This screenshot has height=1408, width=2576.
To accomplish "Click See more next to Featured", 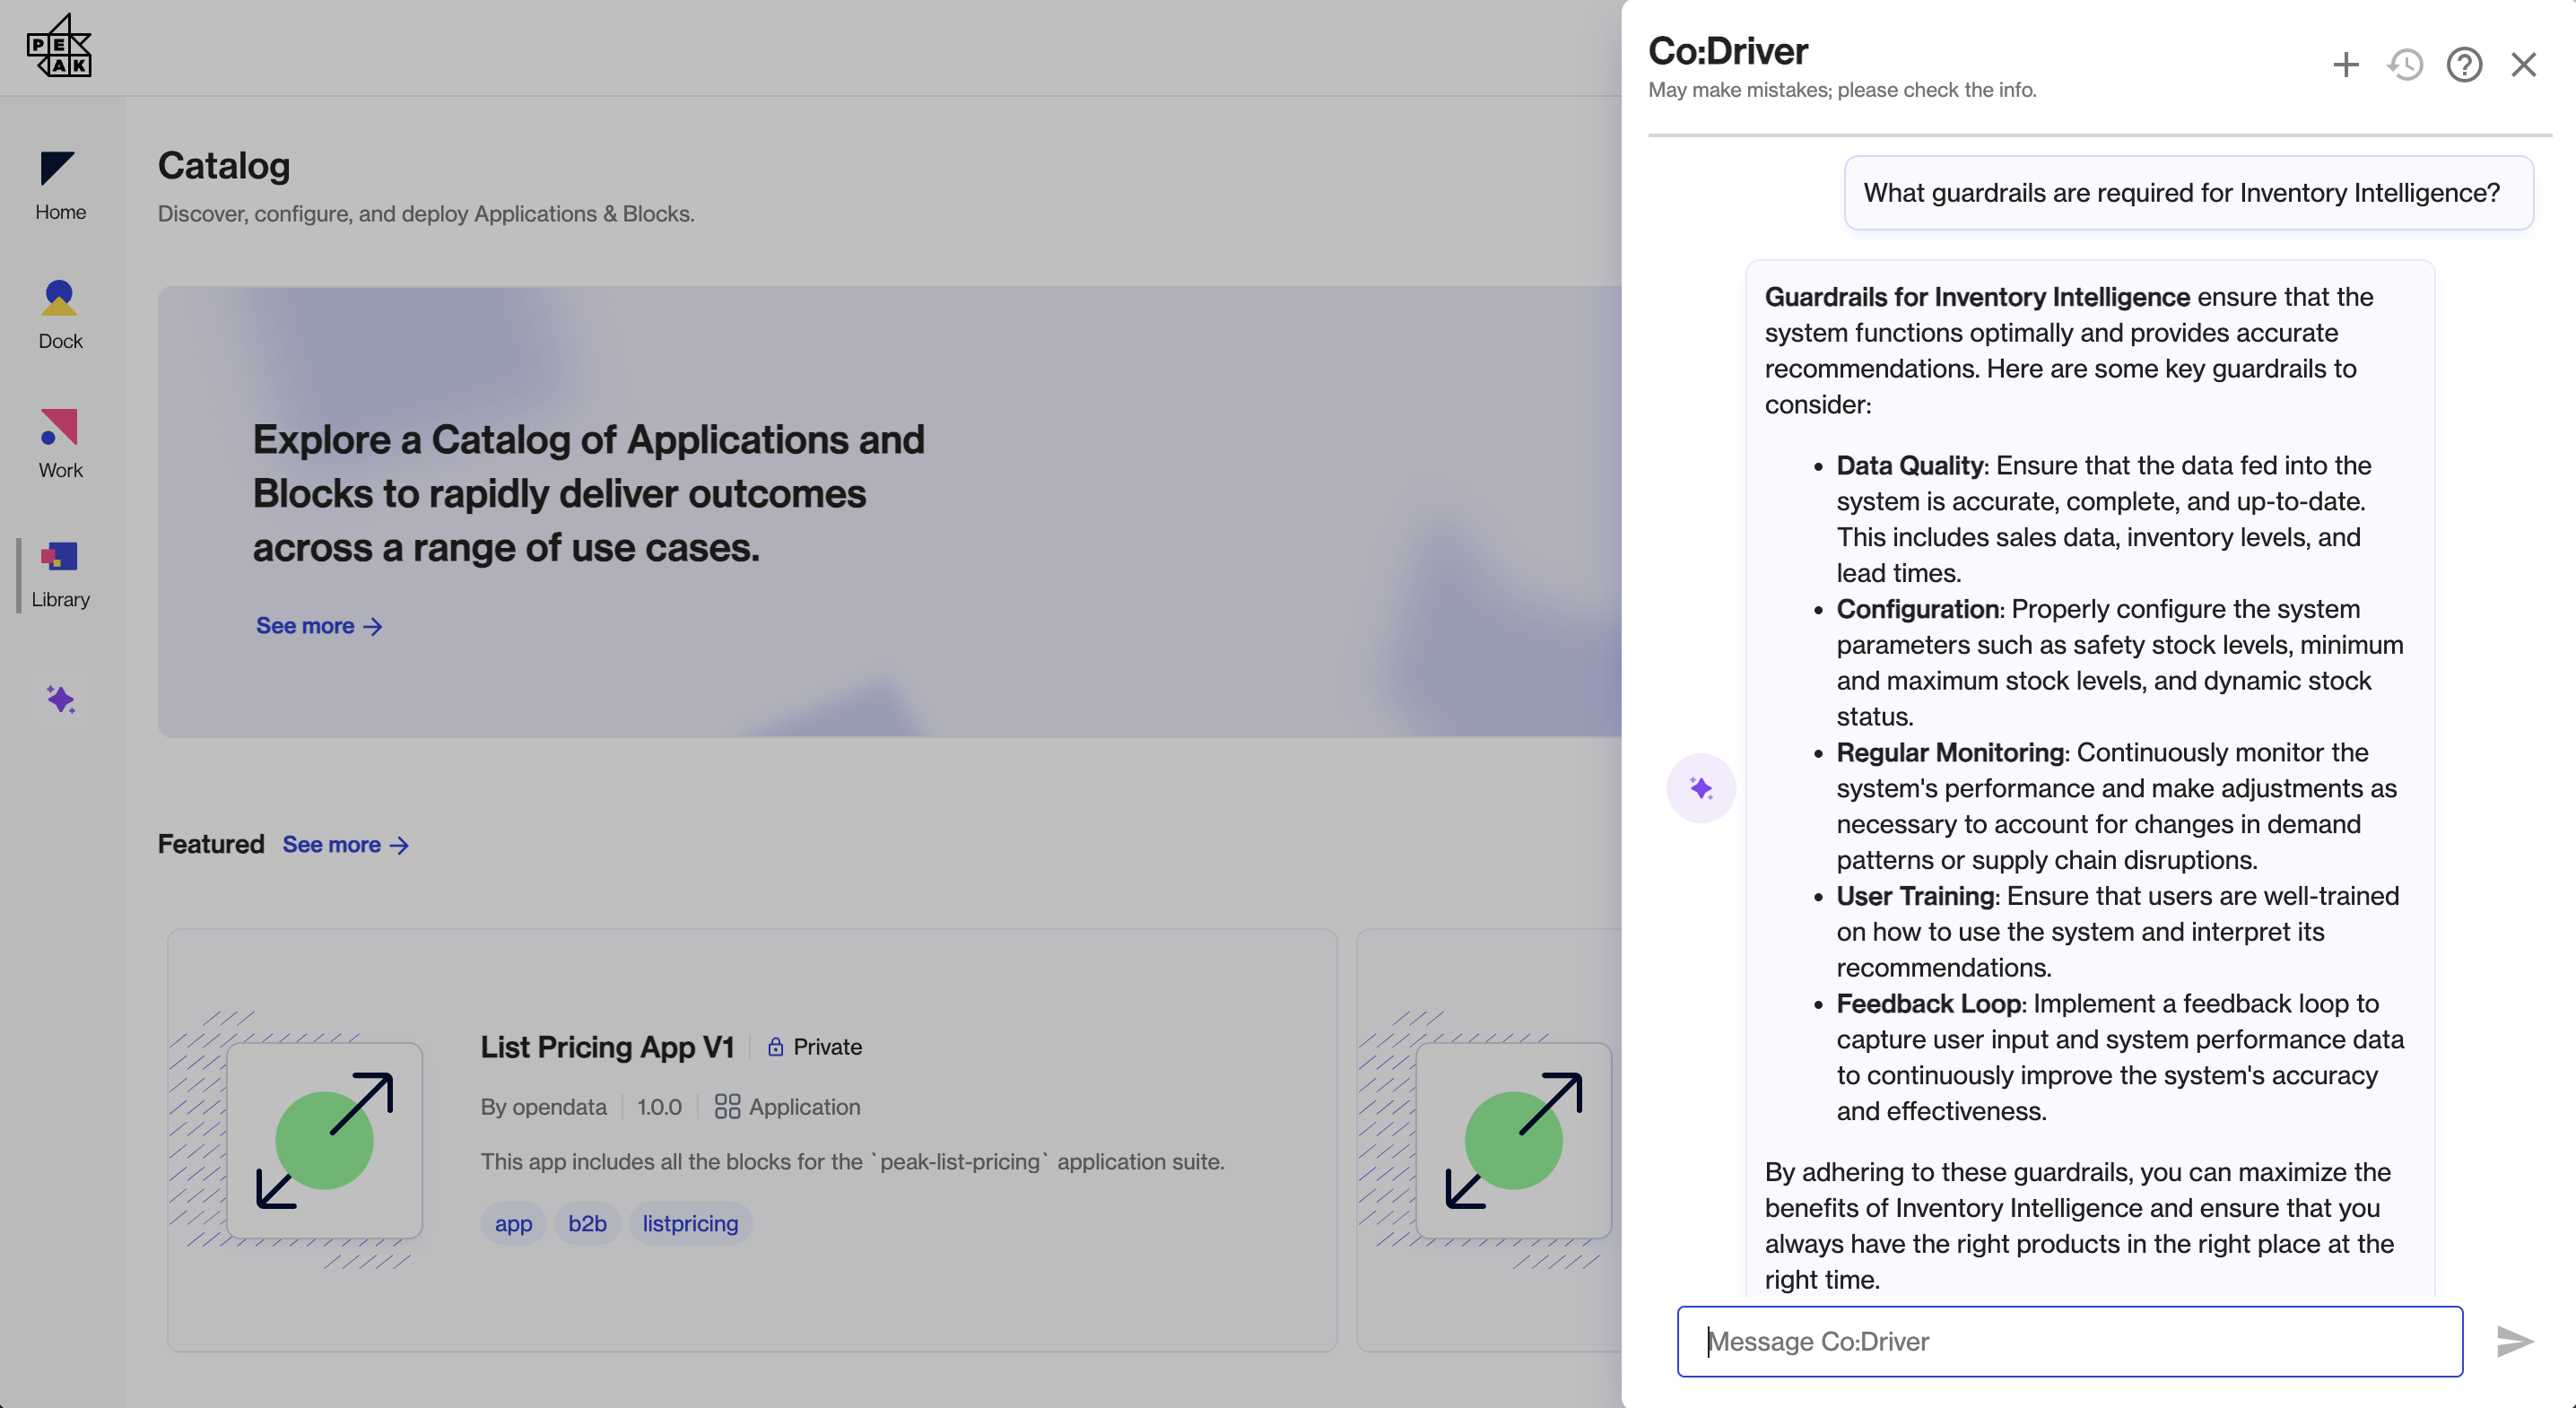I will [345, 845].
